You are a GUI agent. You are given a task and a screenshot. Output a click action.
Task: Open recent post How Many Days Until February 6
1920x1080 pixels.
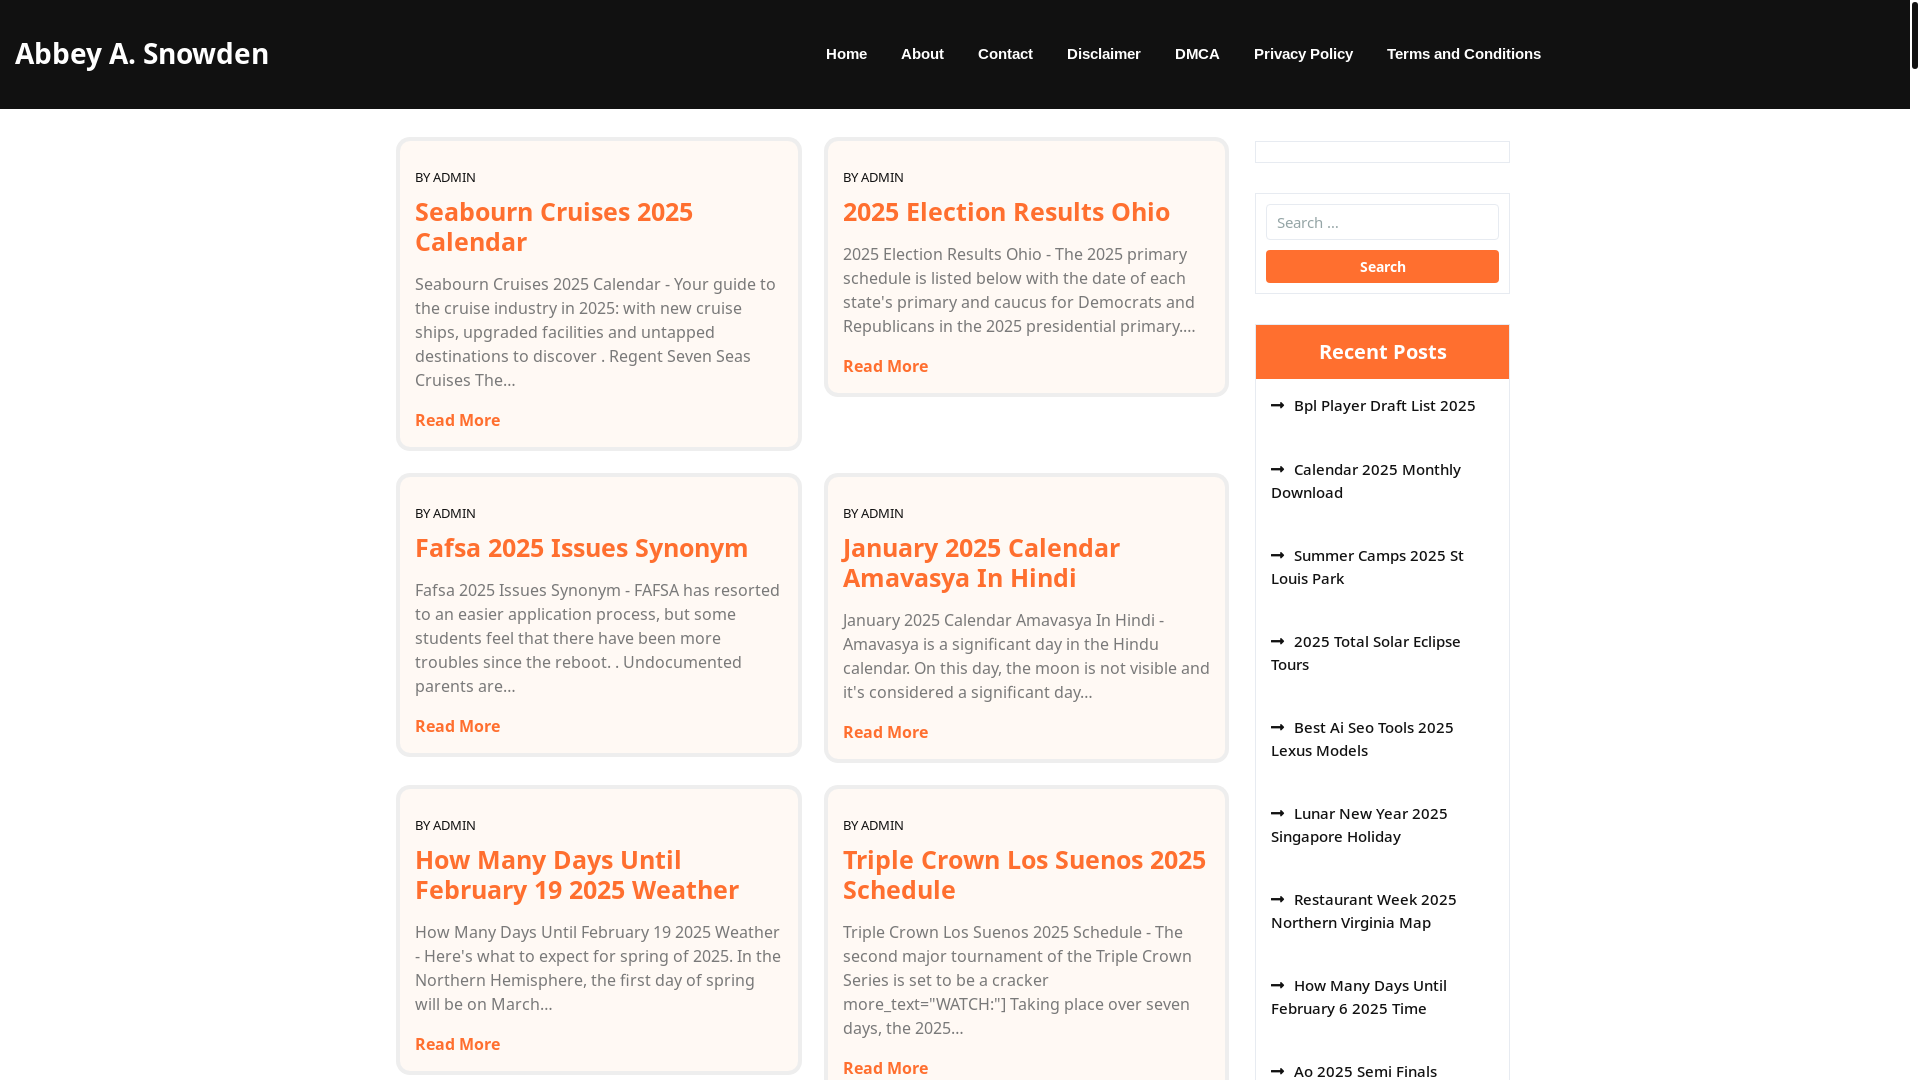pyautogui.click(x=1359, y=997)
